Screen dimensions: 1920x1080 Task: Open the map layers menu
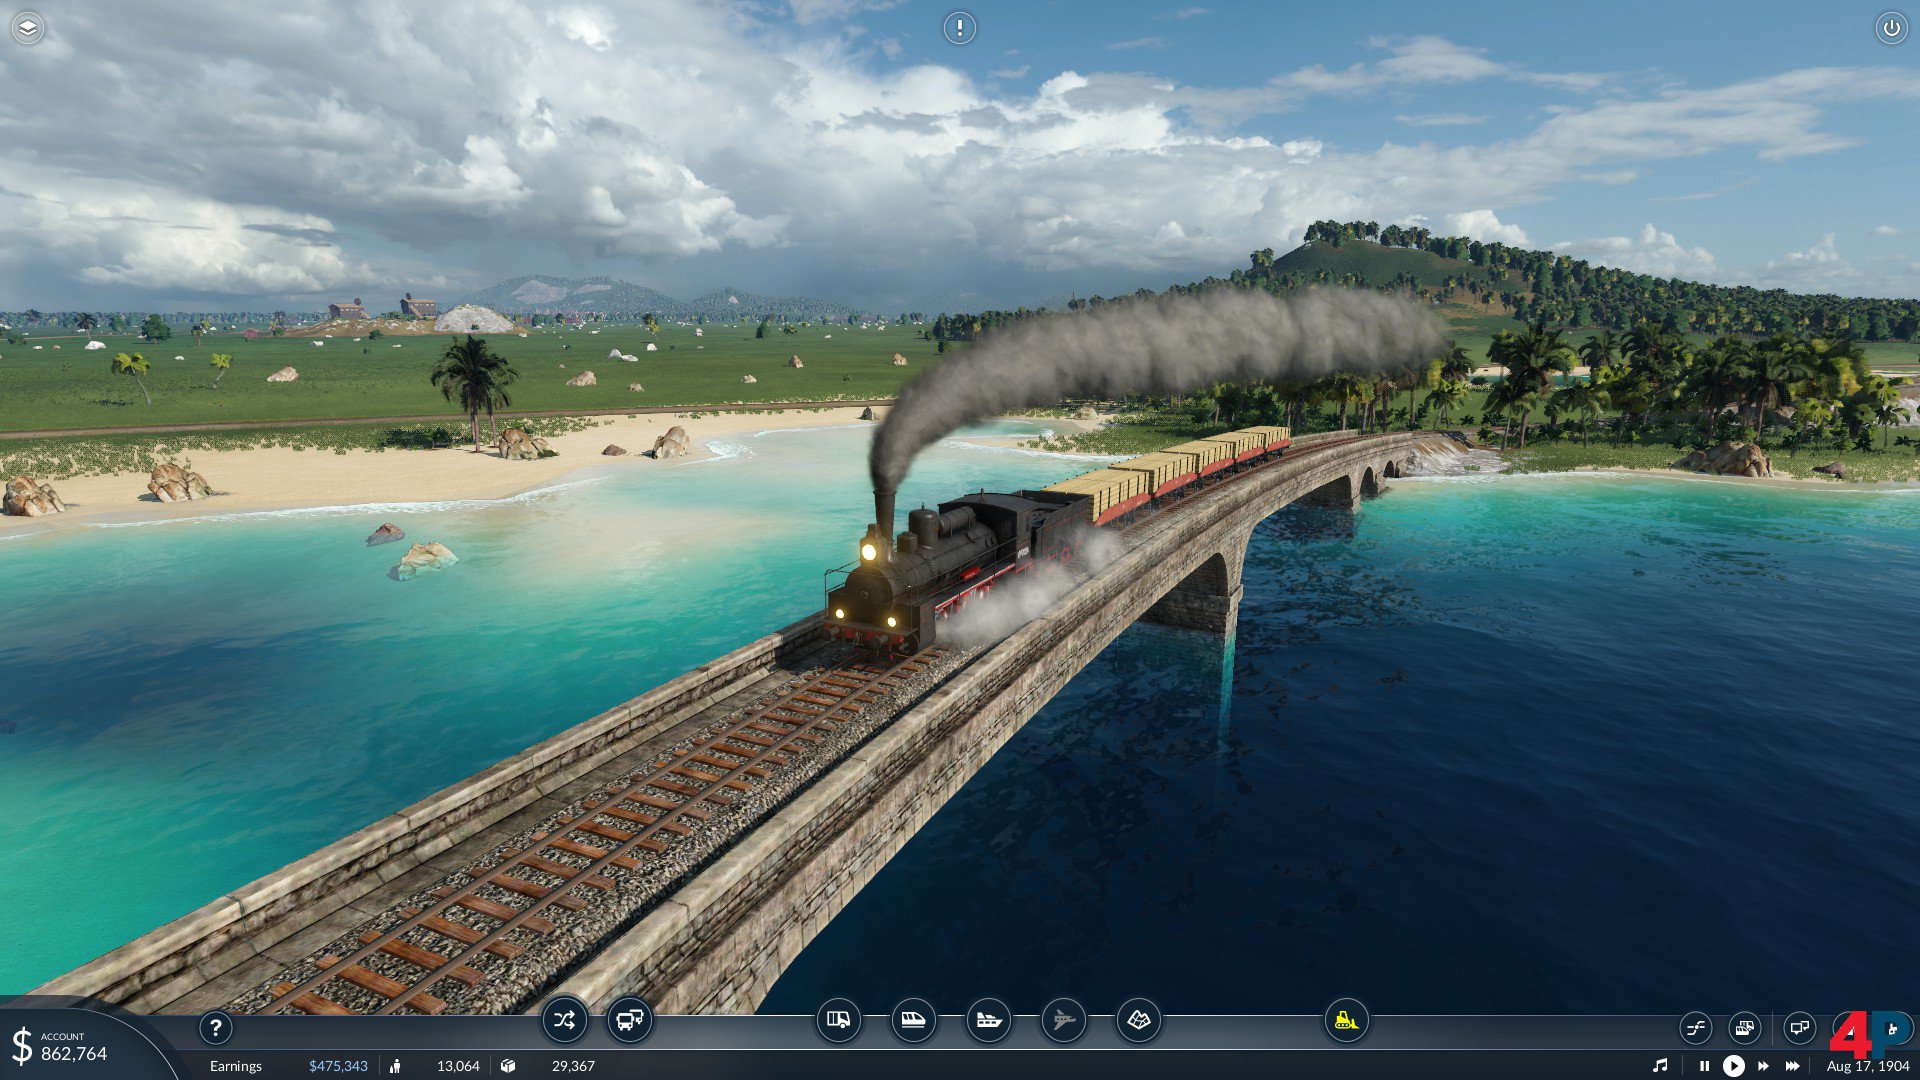pos(28,28)
